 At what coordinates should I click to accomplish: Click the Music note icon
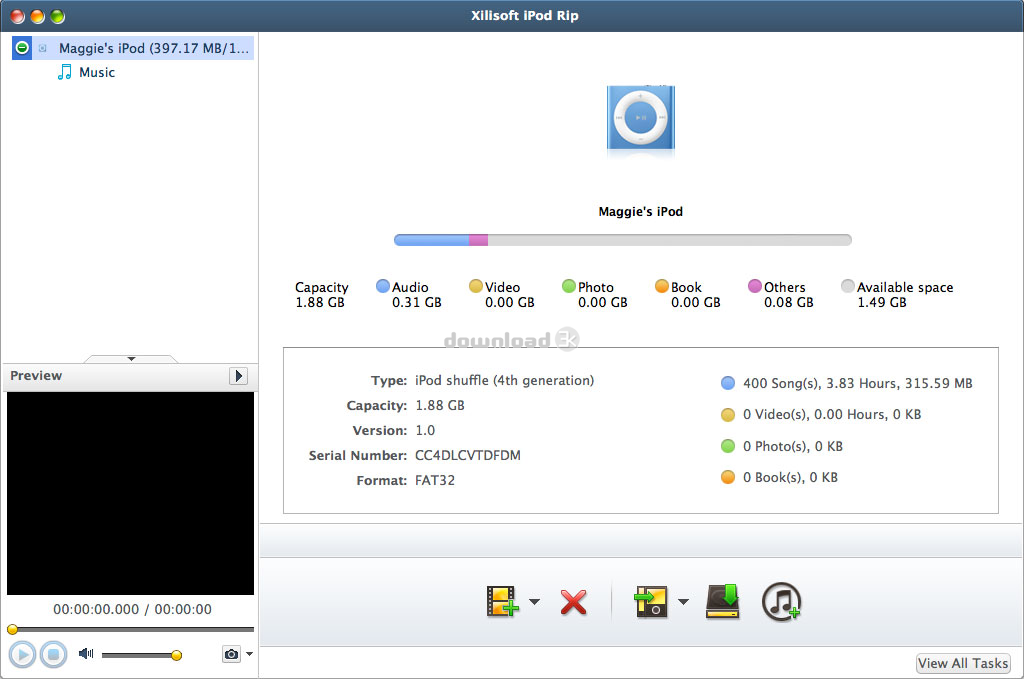[x=65, y=72]
